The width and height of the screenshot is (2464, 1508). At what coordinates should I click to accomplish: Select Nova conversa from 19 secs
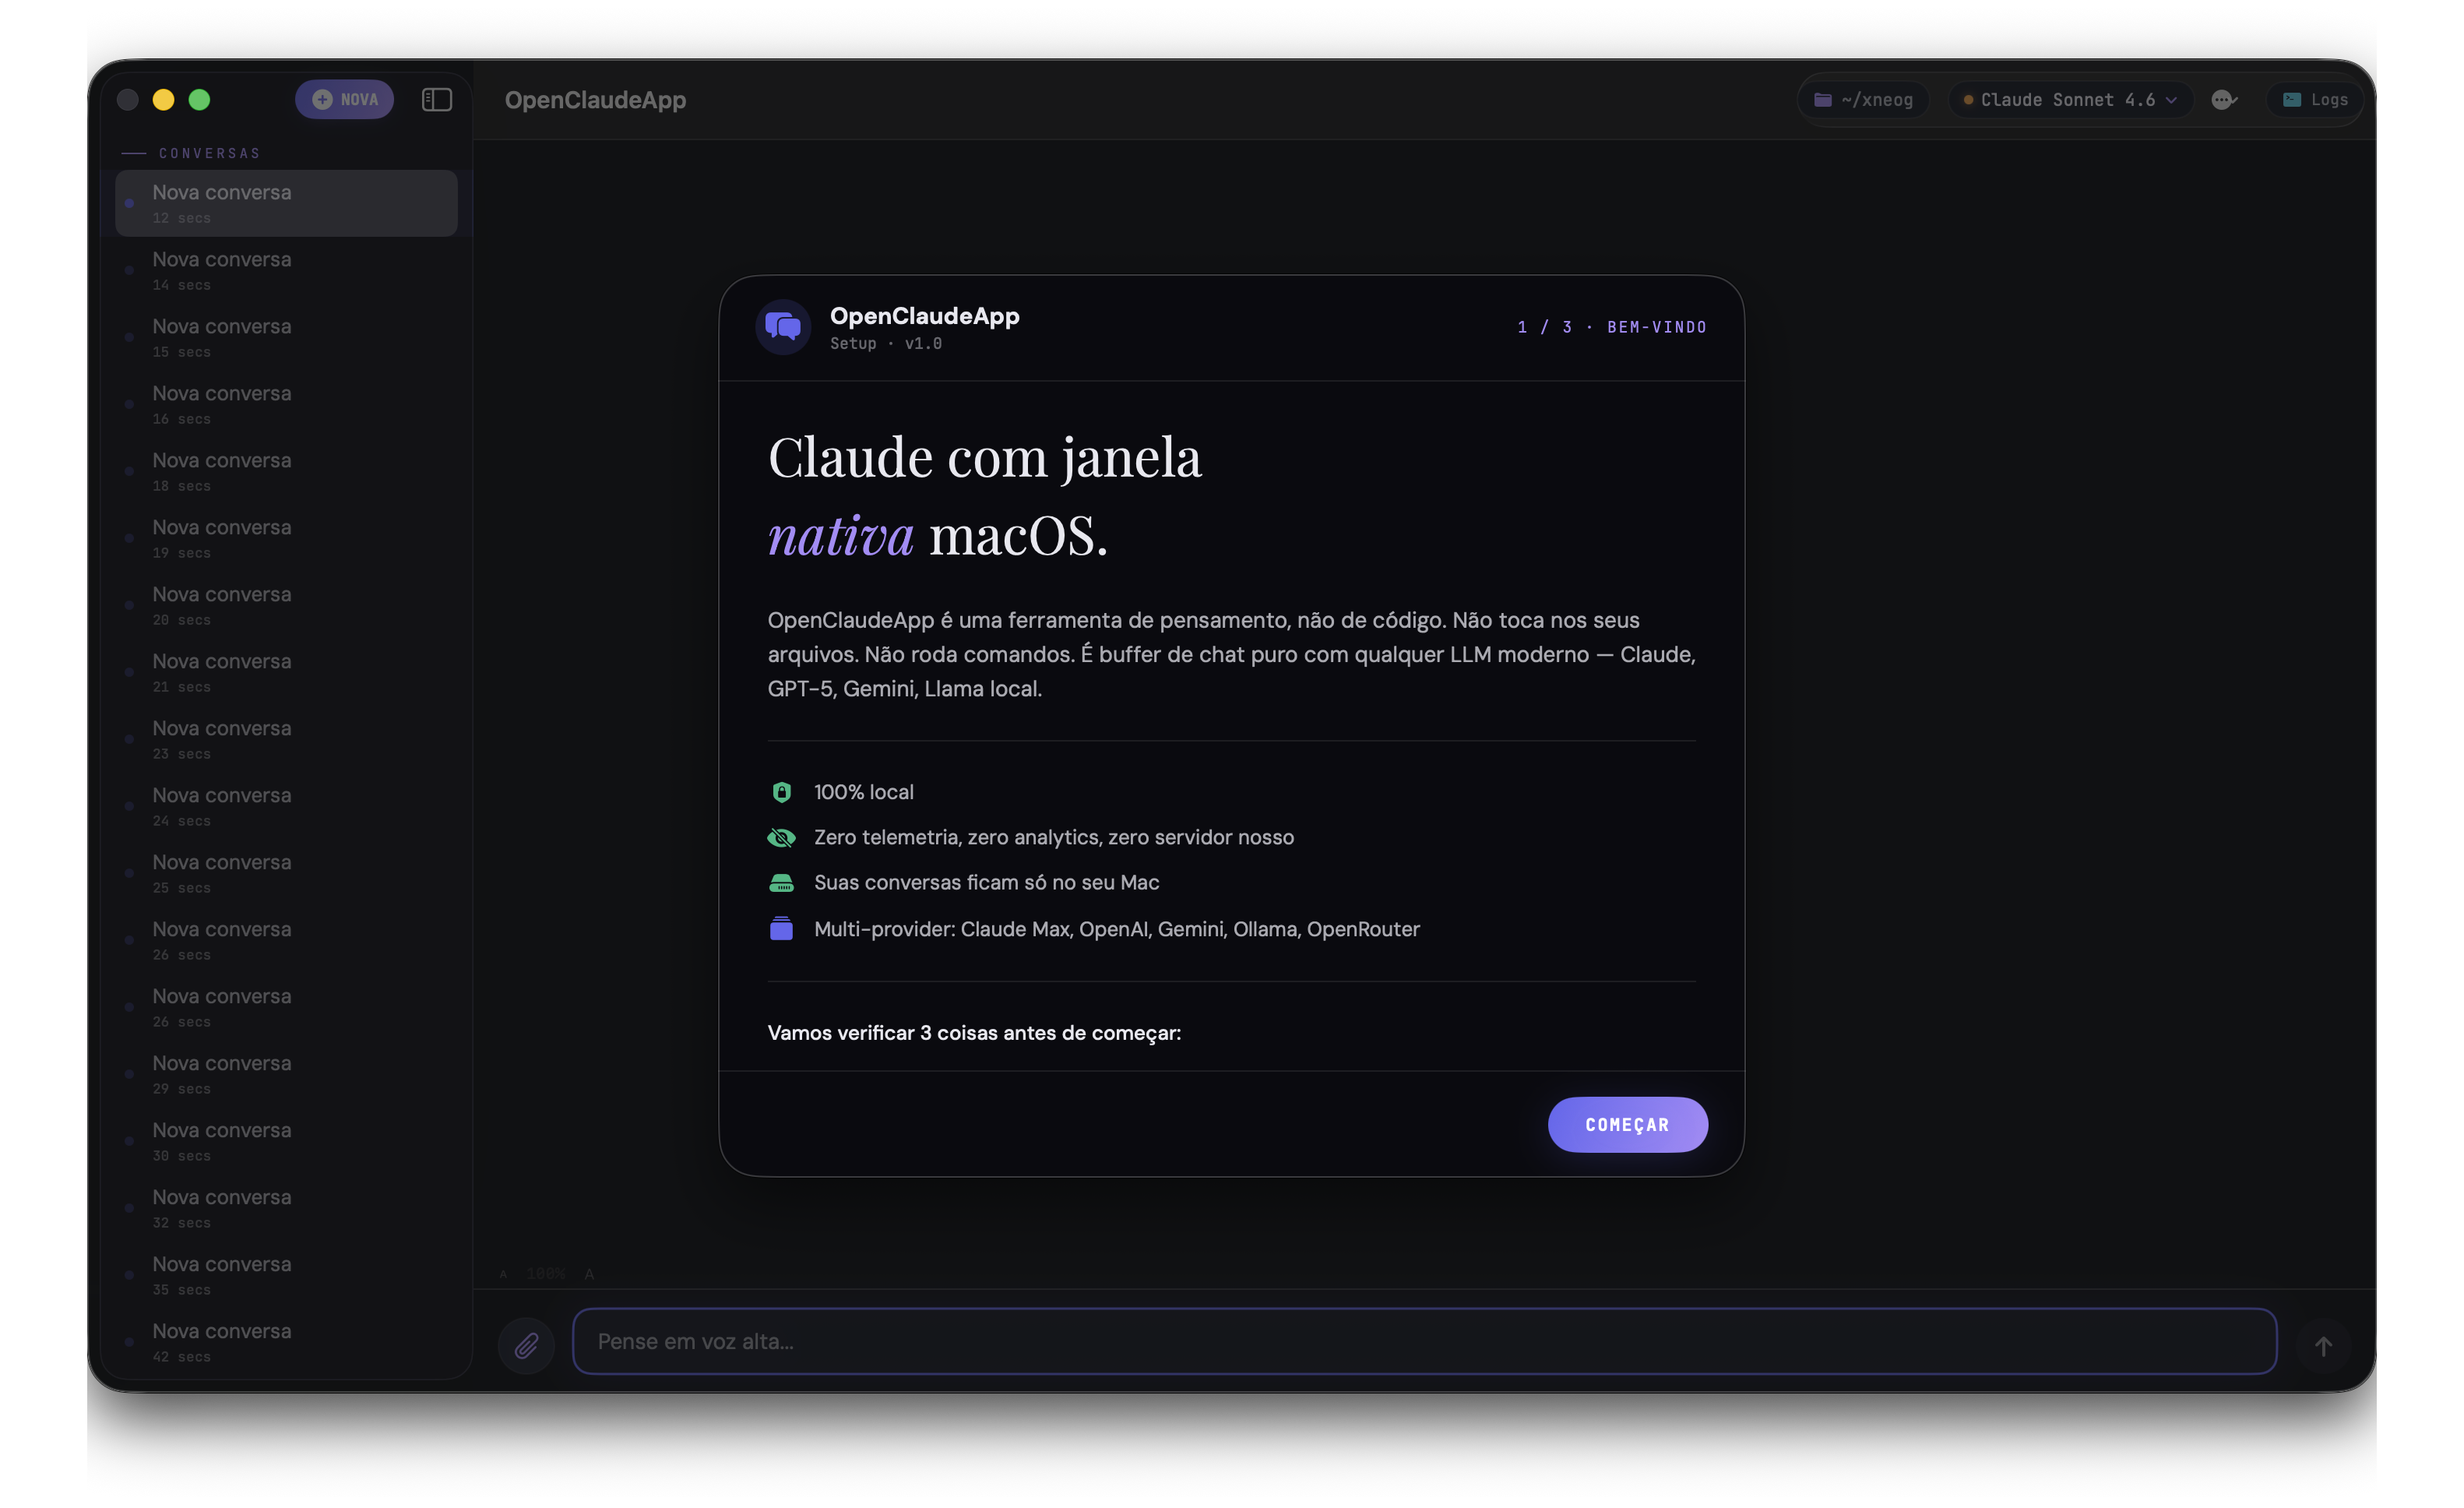pos(286,538)
